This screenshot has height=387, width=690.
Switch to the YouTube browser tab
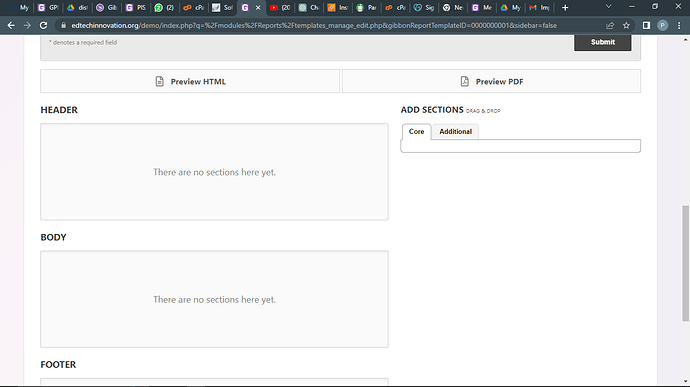tap(280, 7)
